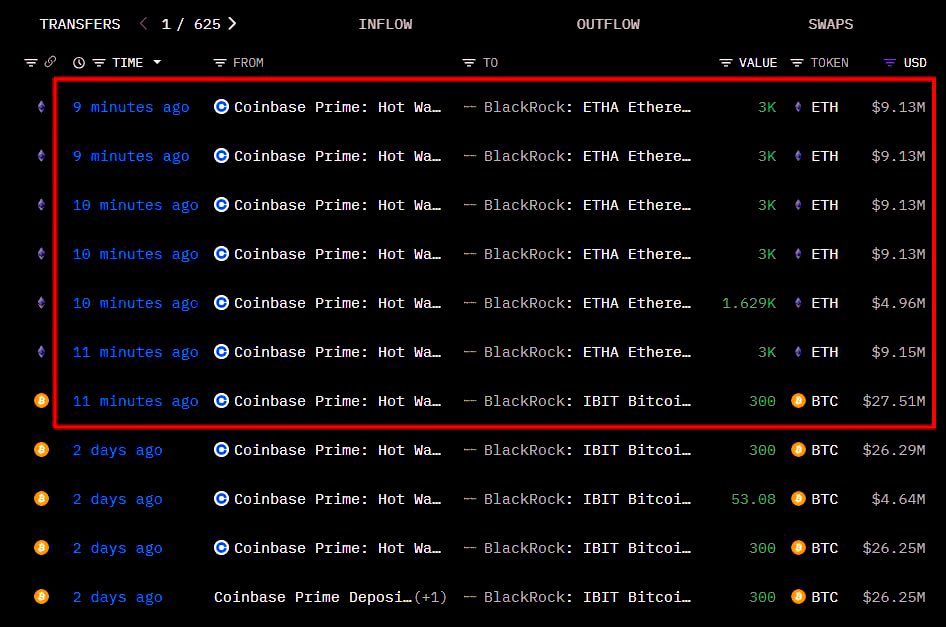Click the INFLOW label
Viewport: 946px width, 627px height.
coord(386,23)
